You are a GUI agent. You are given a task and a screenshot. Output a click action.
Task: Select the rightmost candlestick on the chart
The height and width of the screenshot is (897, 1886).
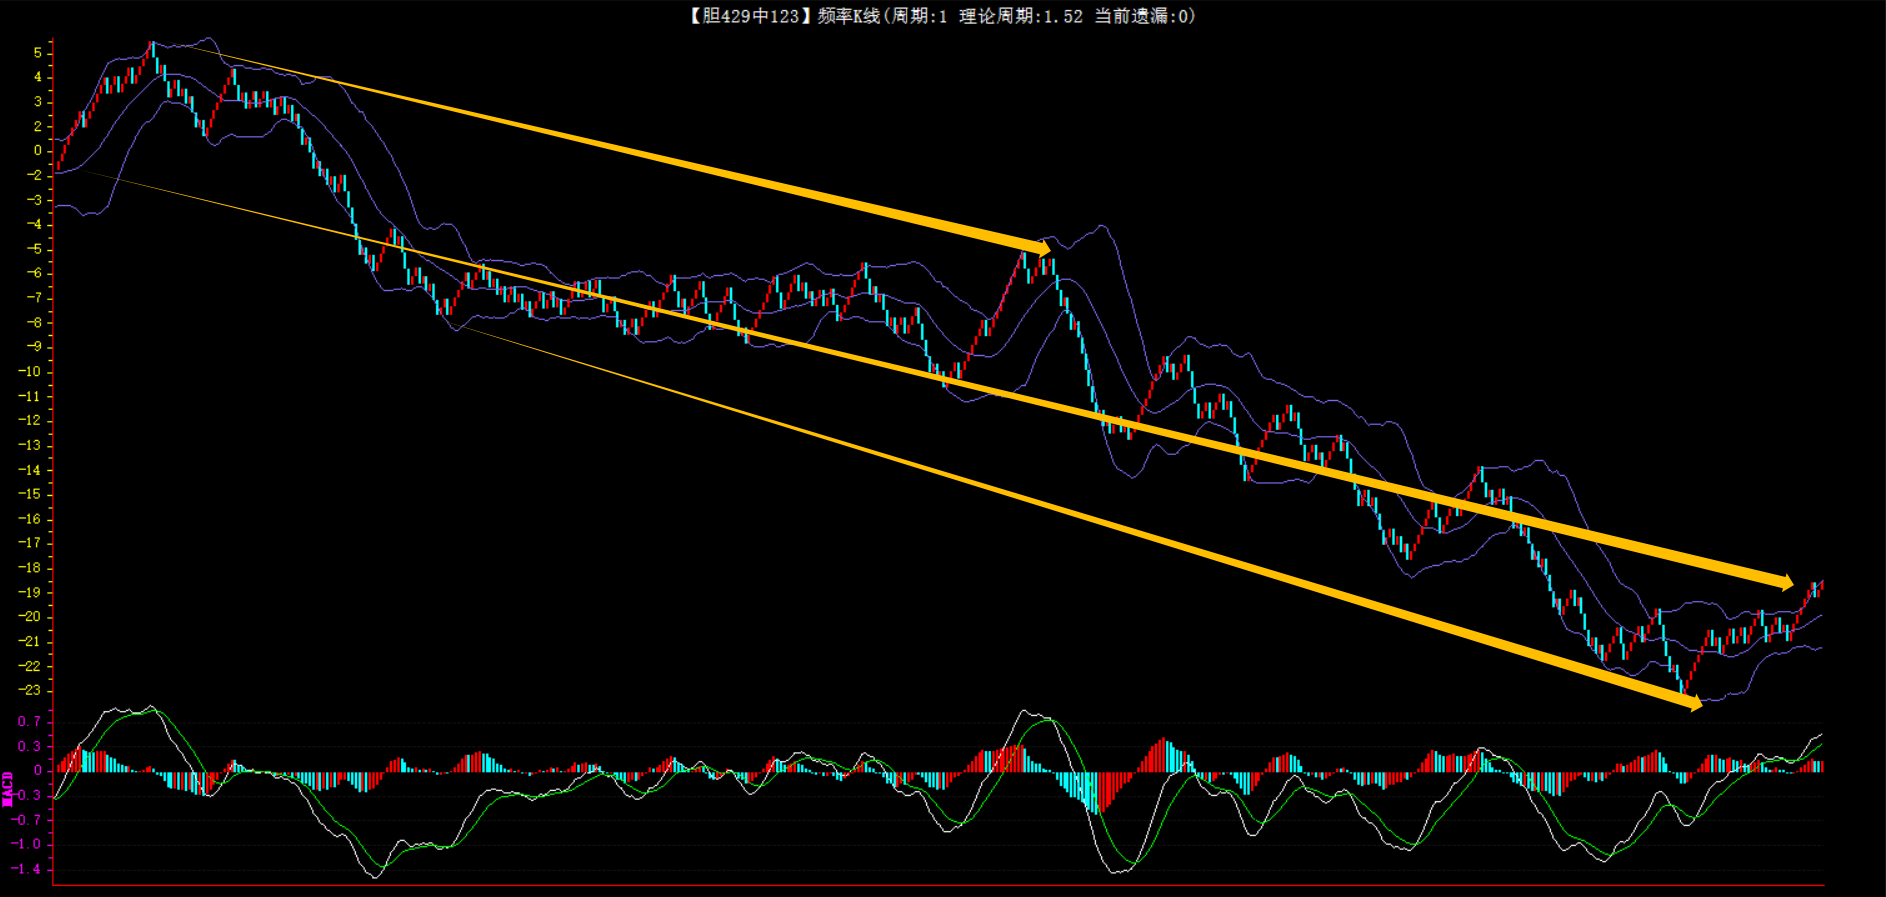pos(1820,585)
